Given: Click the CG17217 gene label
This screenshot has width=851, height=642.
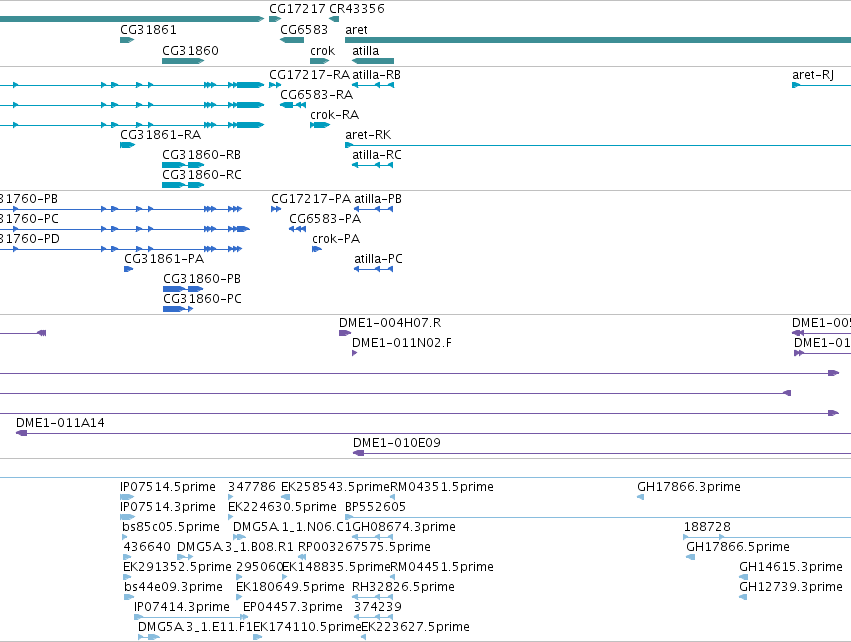Looking at the screenshot, I should pos(297,9).
